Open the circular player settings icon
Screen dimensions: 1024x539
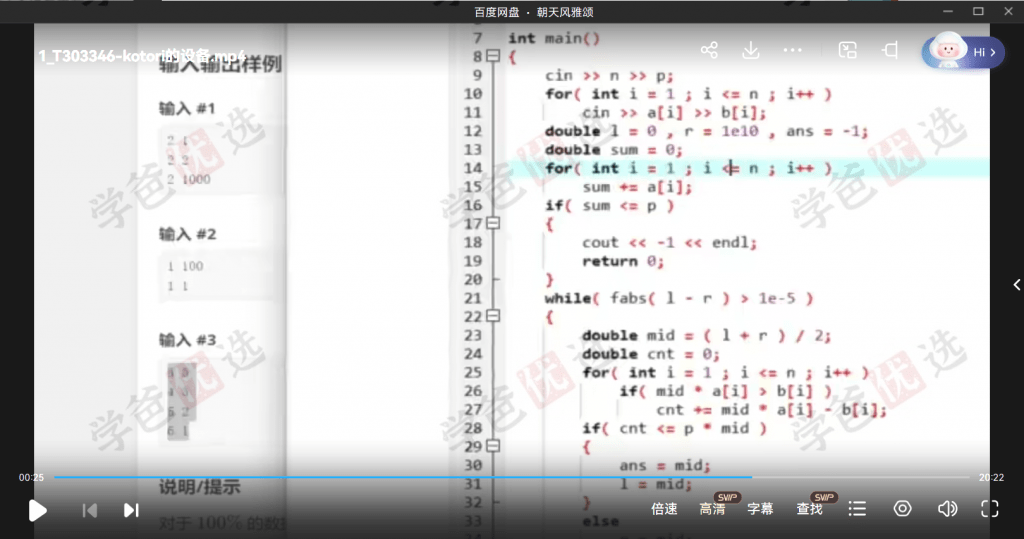pos(903,509)
